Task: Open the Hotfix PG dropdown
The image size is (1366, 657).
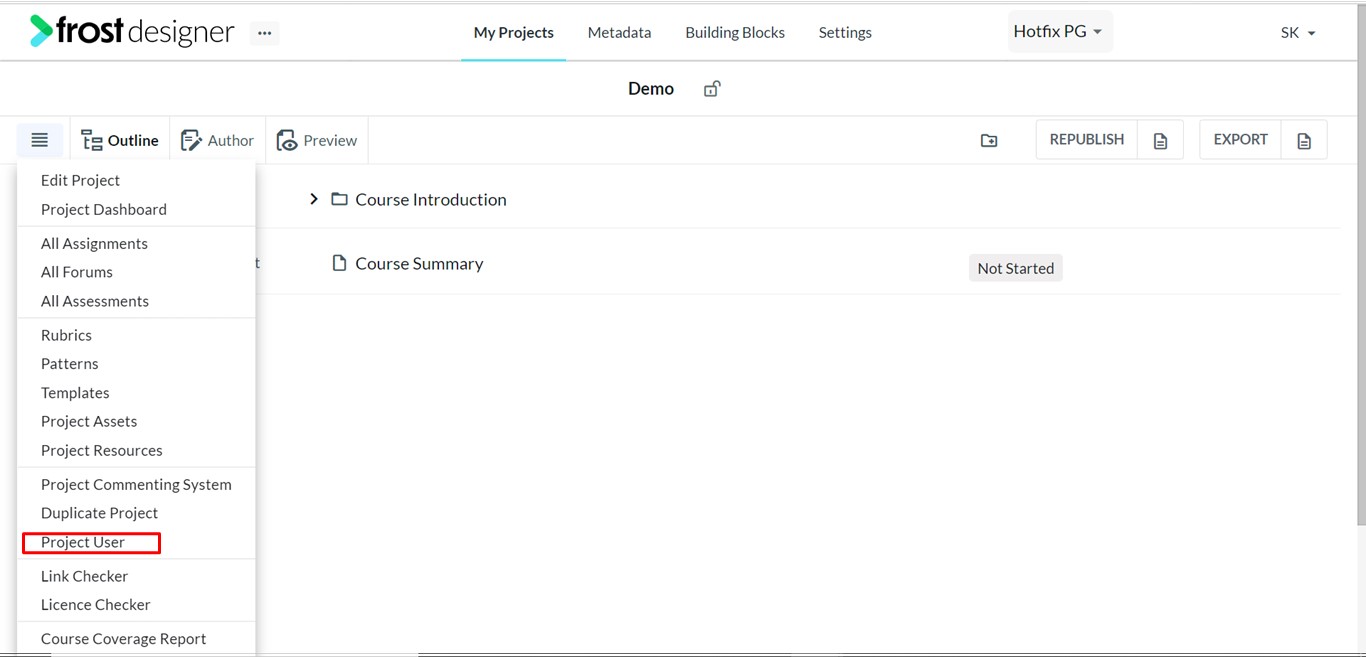Action: 1058,32
